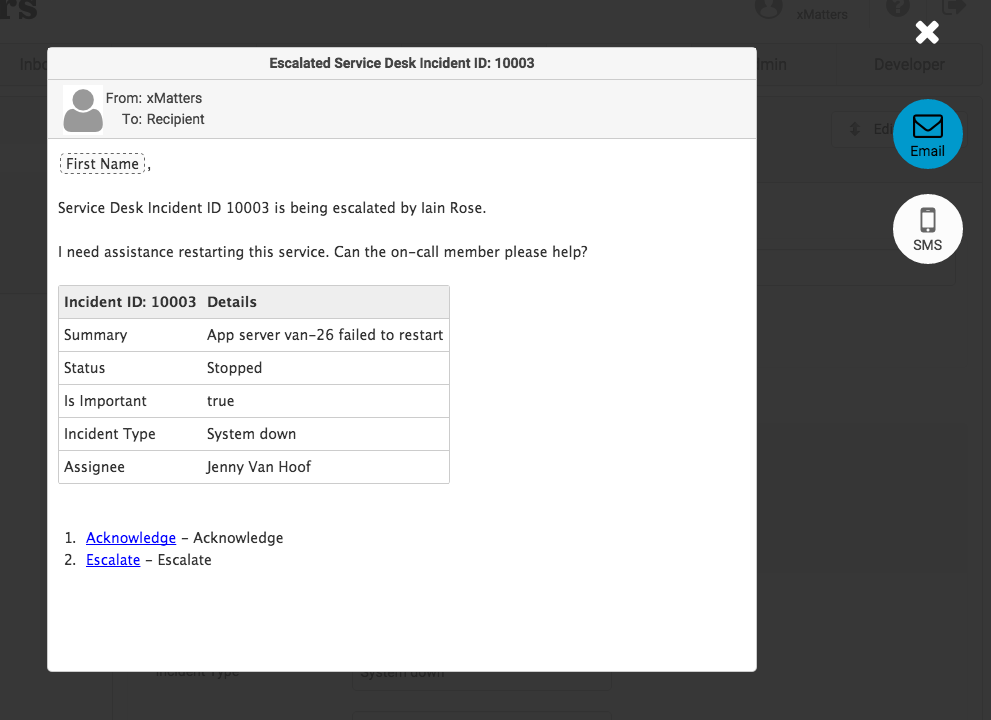Click the 'Status' row label
Image resolution: width=991 pixels, height=720 pixels.
[x=85, y=368]
